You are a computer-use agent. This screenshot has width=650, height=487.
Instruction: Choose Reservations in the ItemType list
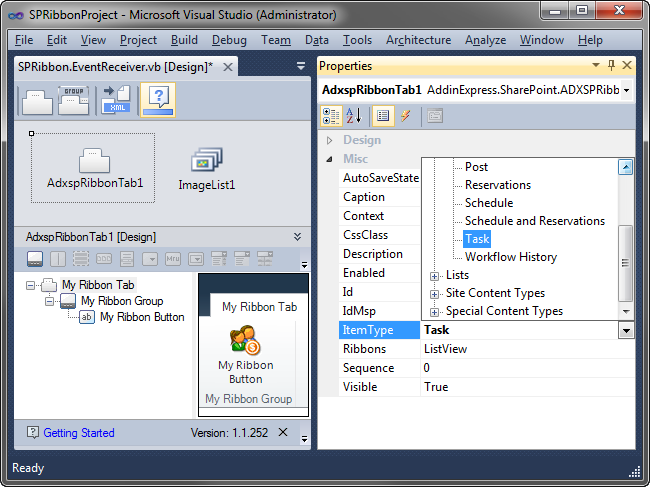(x=498, y=185)
